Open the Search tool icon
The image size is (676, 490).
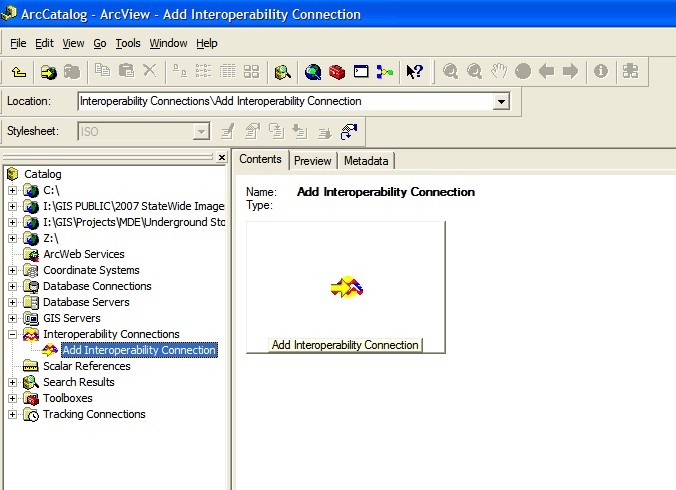(283, 72)
